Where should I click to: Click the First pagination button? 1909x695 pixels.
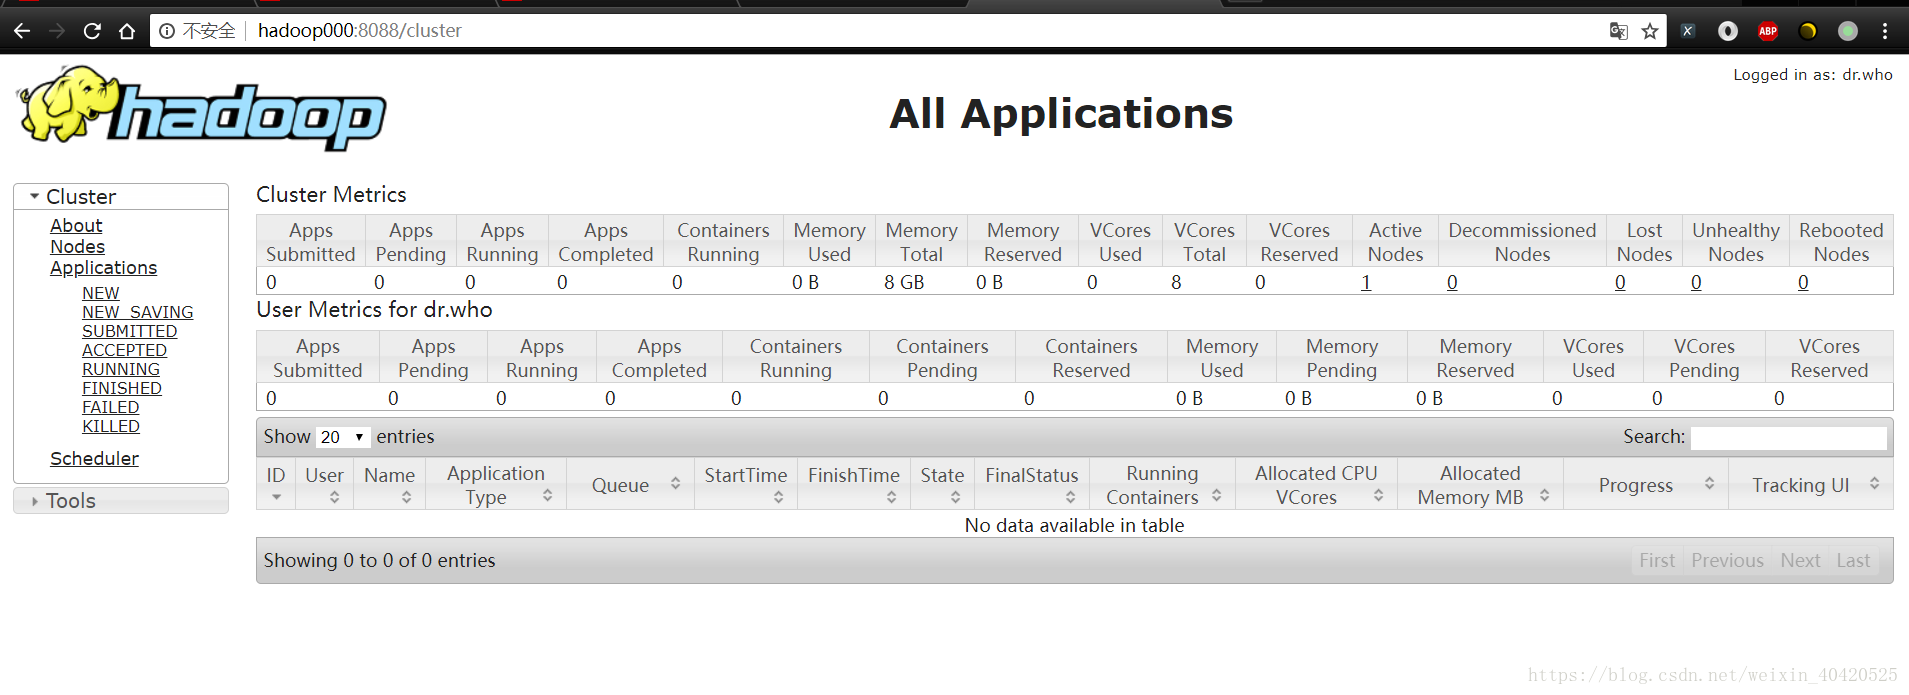click(x=1656, y=560)
